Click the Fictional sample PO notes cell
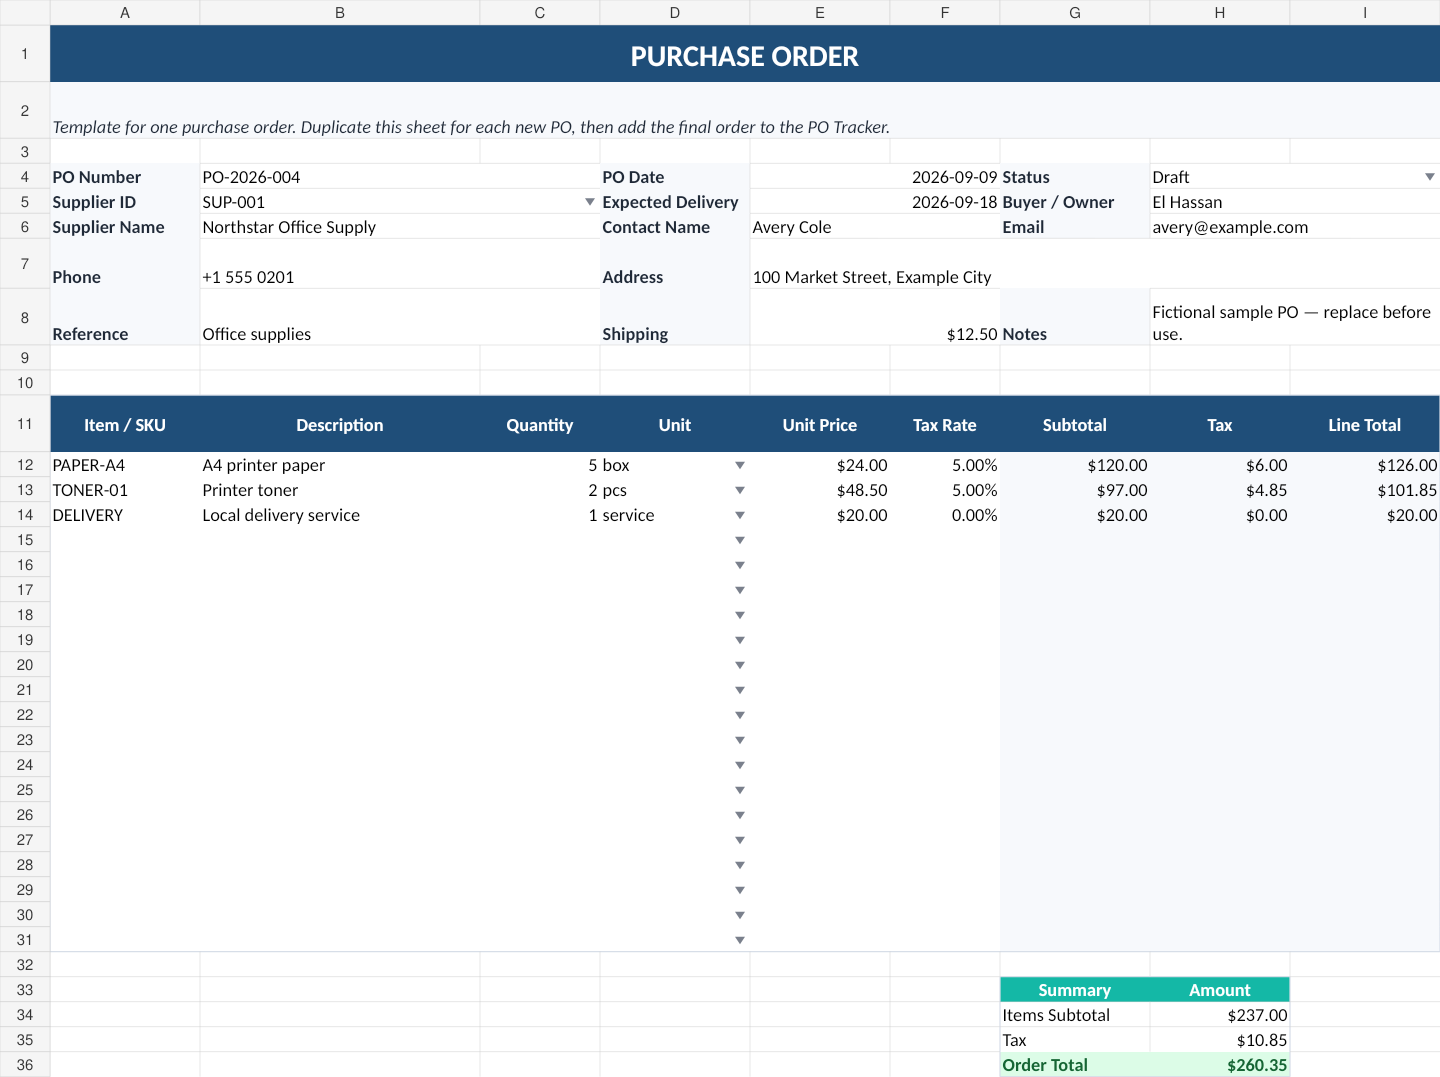The width and height of the screenshot is (1440, 1077). pyautogui.click(x=1295, y=317)
